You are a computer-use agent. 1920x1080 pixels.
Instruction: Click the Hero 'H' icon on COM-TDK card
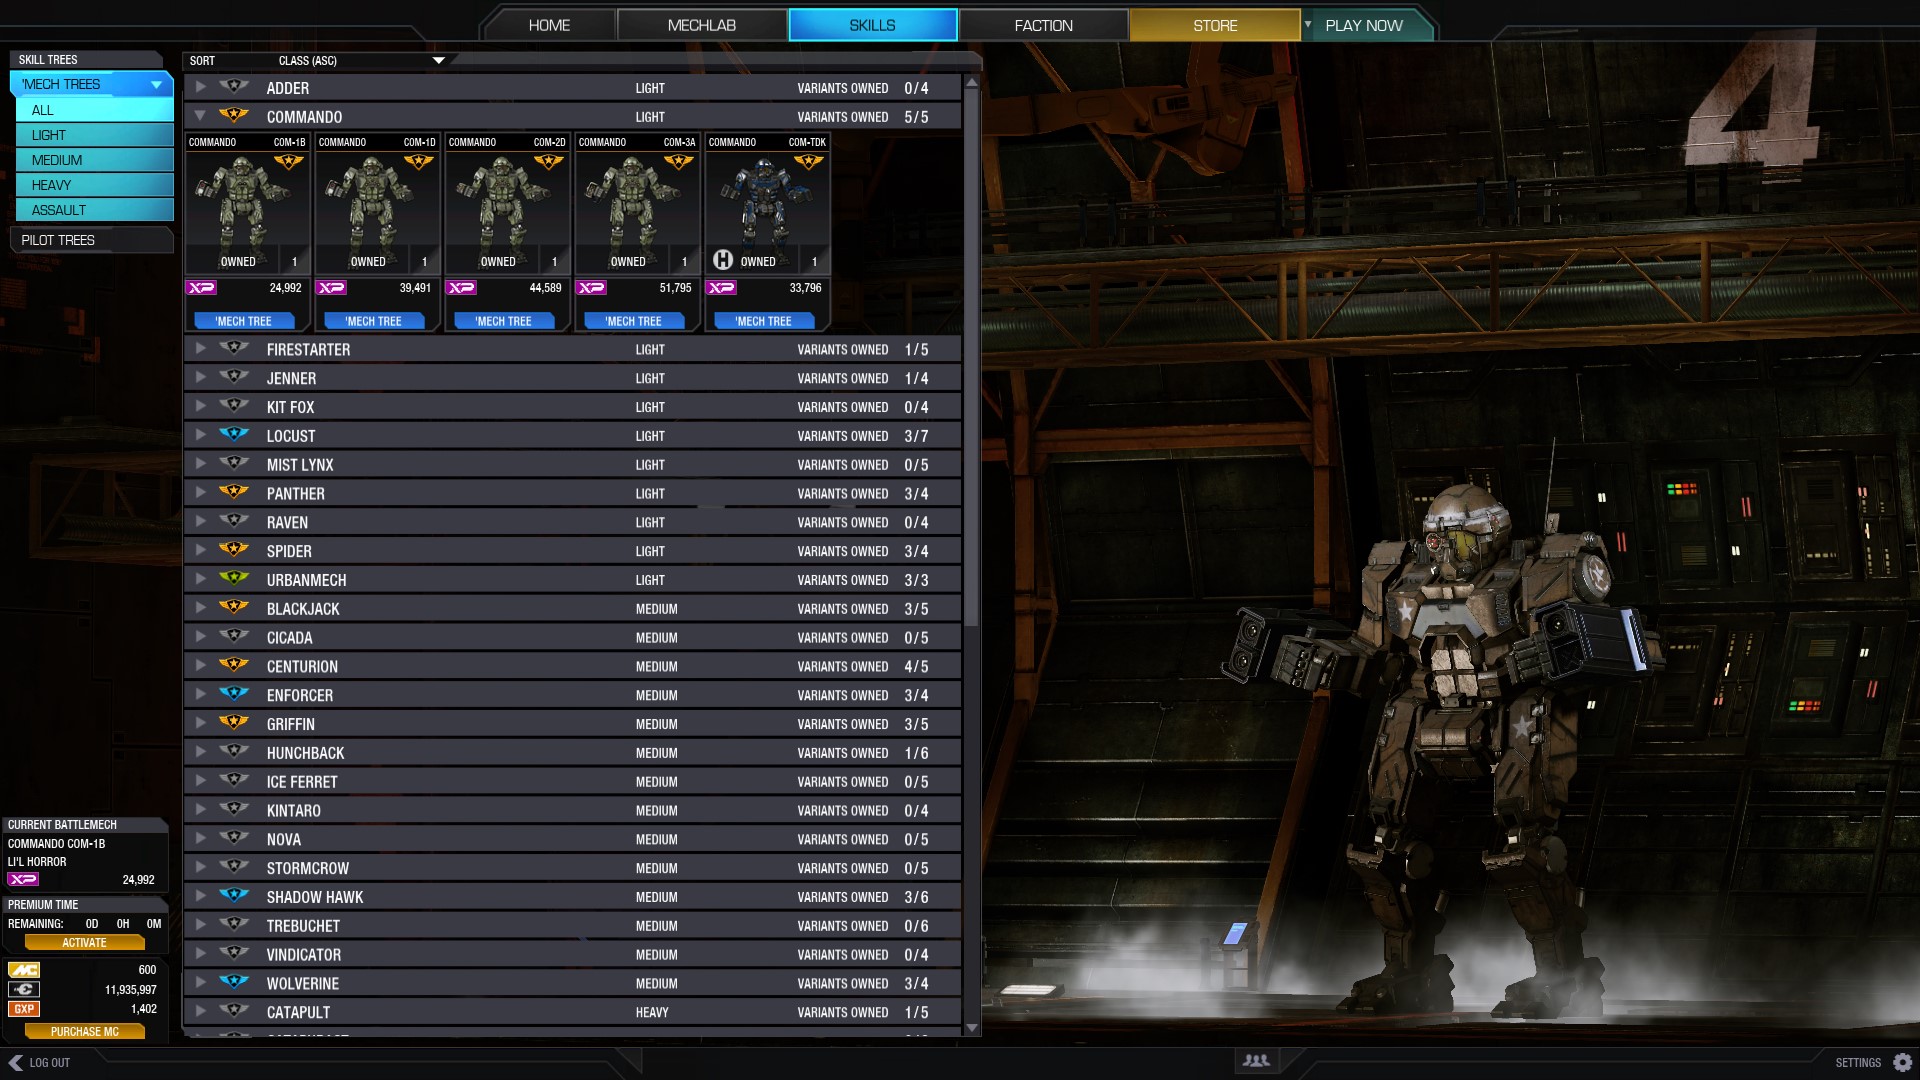[x=722, y=260]
